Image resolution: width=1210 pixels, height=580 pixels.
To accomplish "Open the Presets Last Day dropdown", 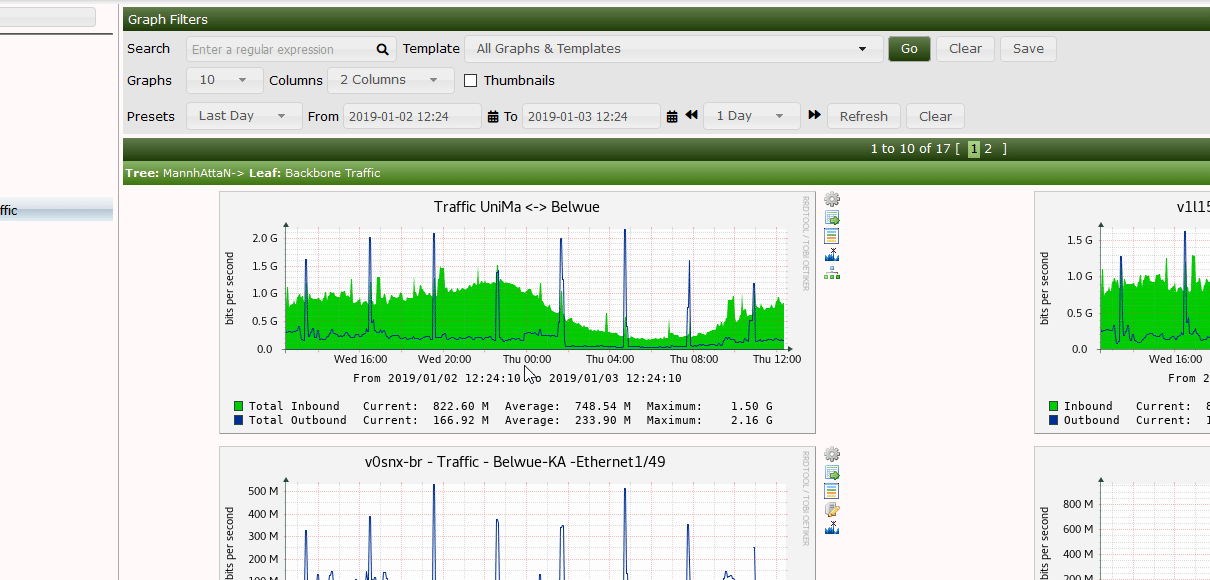I will [244, 116].
